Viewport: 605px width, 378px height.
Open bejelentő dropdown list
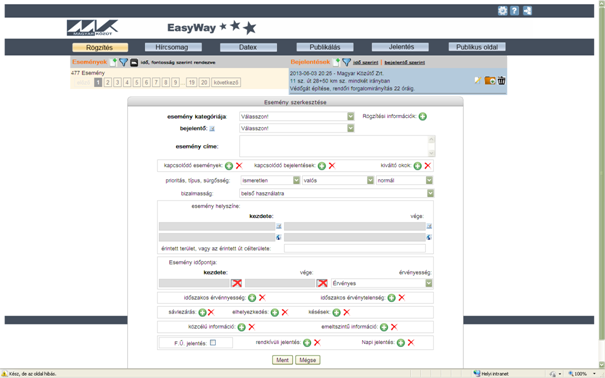[x=297, y=128]
